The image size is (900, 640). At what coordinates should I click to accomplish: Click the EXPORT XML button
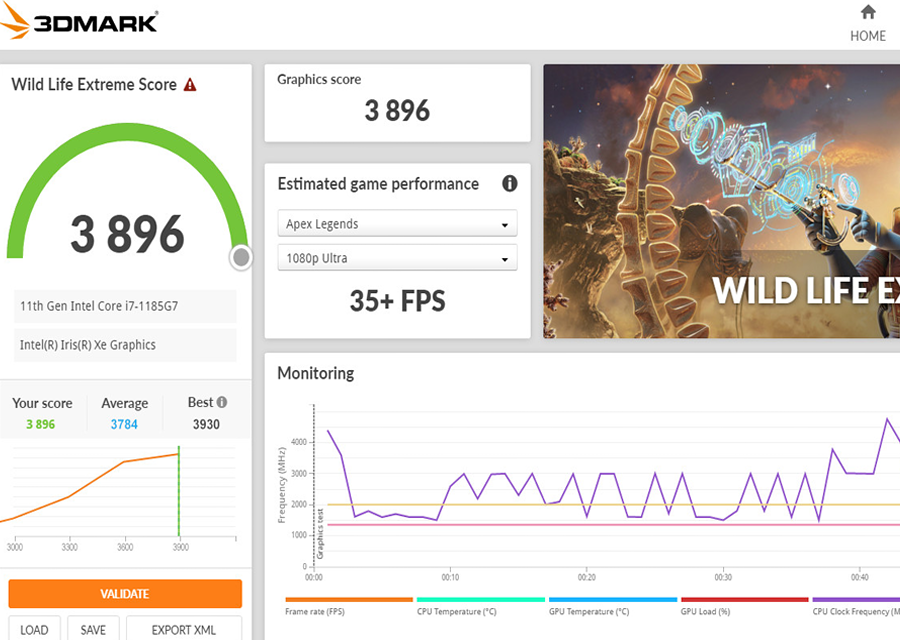[184, 629]
